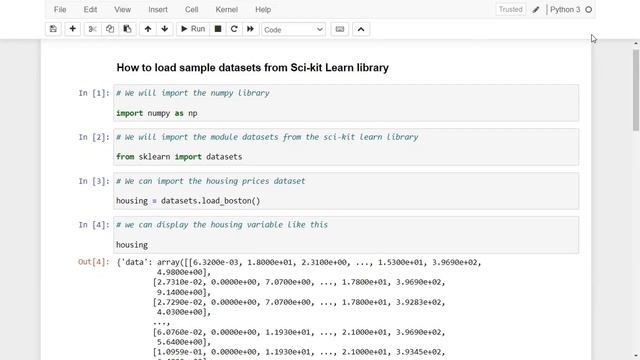Open the Kernel menu
Image resolution: width=640 pixels, height=360 pixels.
tap(227, 9)
